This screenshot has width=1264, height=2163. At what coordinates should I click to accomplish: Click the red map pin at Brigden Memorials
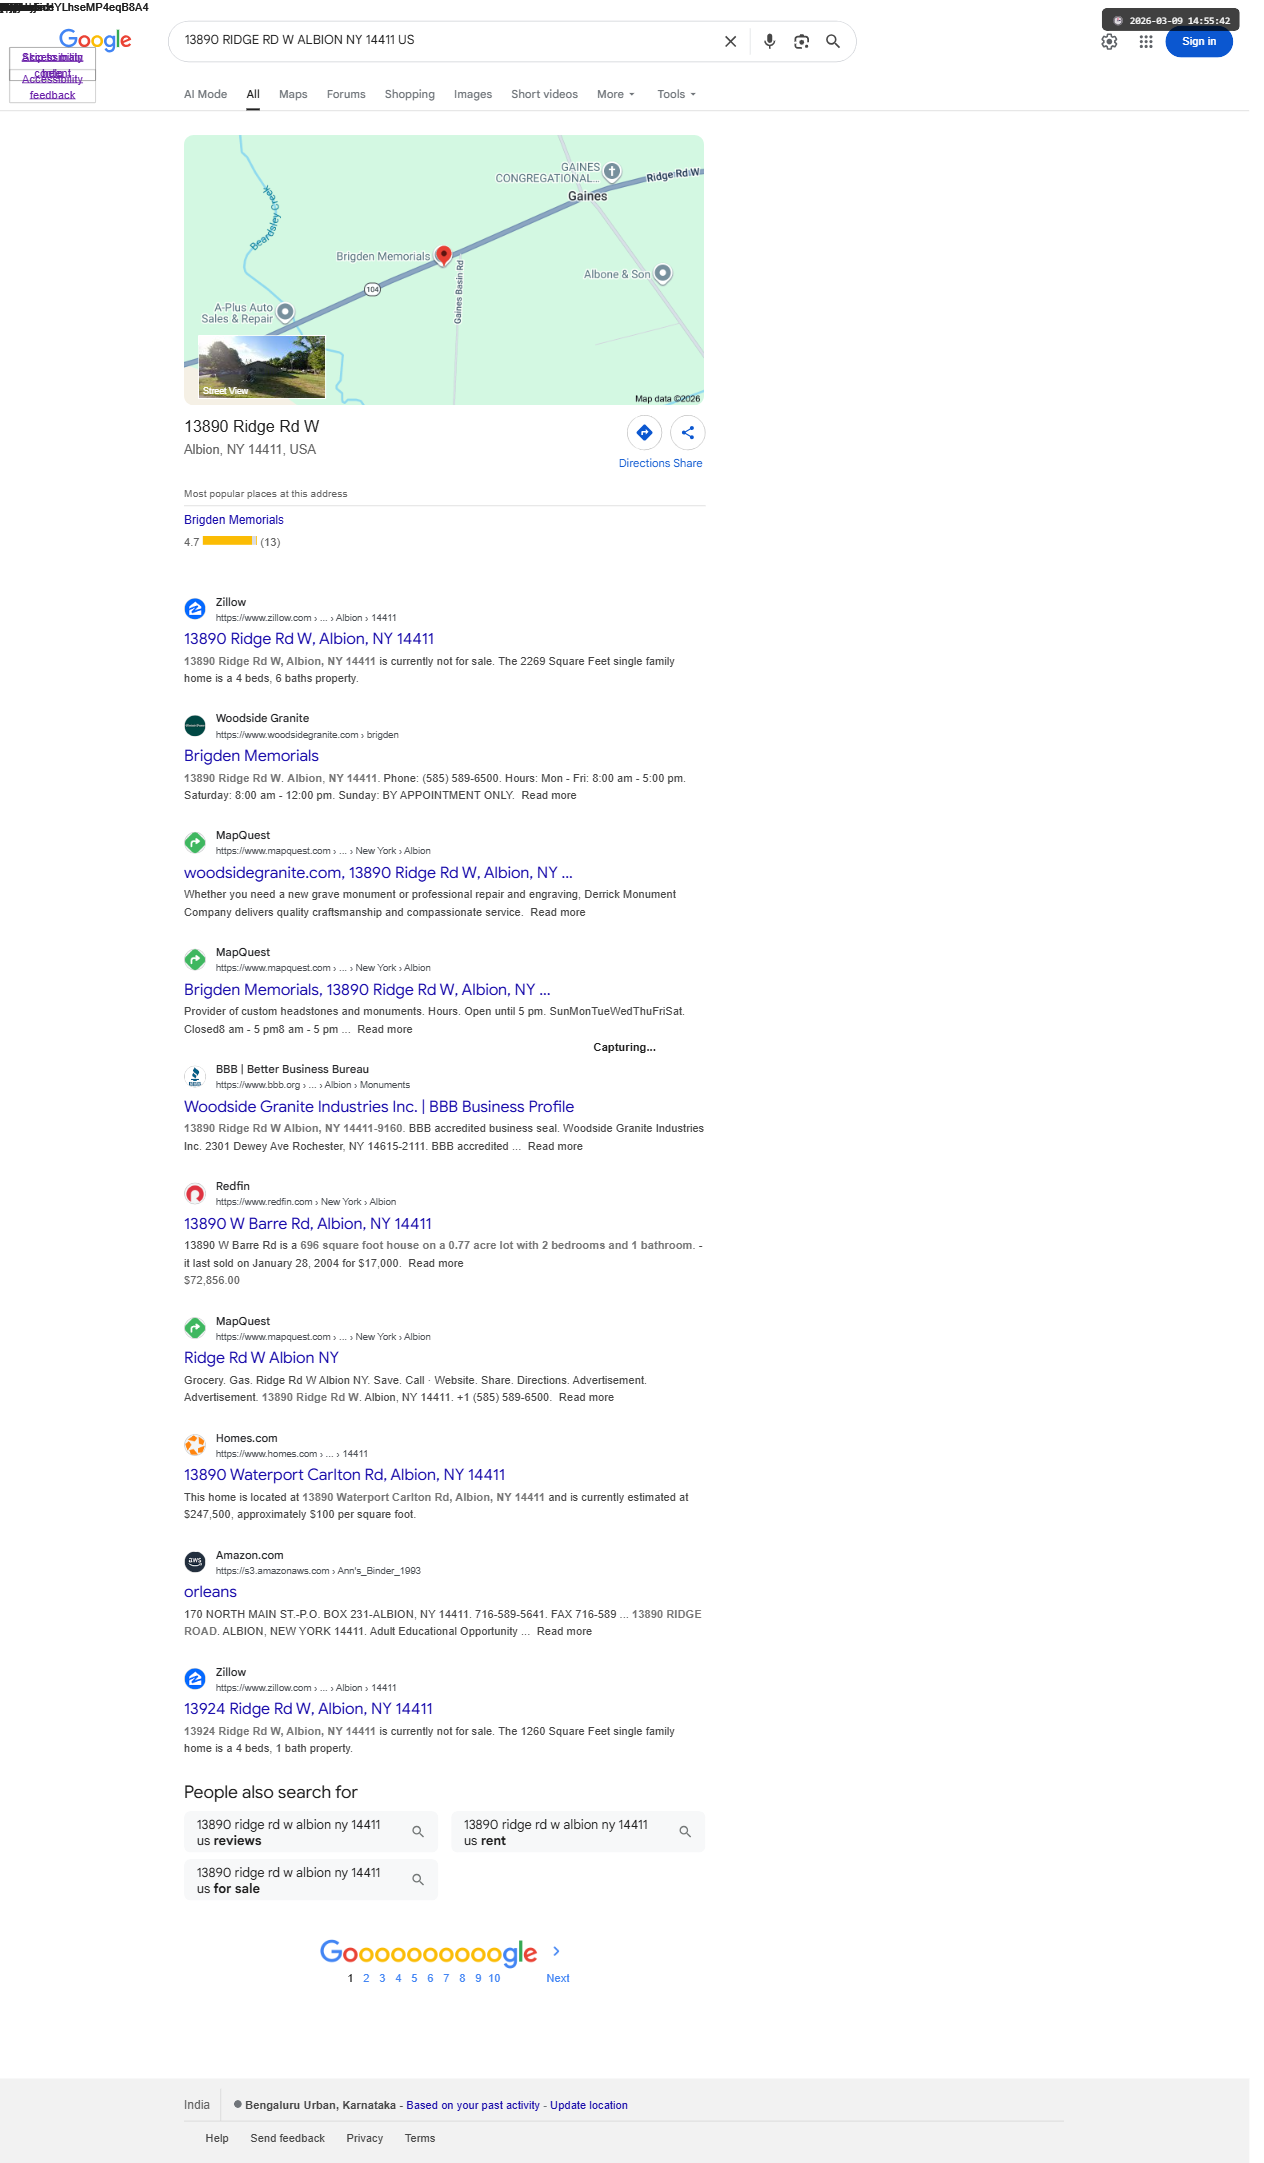pyautogui.click(x=444, y=256)
